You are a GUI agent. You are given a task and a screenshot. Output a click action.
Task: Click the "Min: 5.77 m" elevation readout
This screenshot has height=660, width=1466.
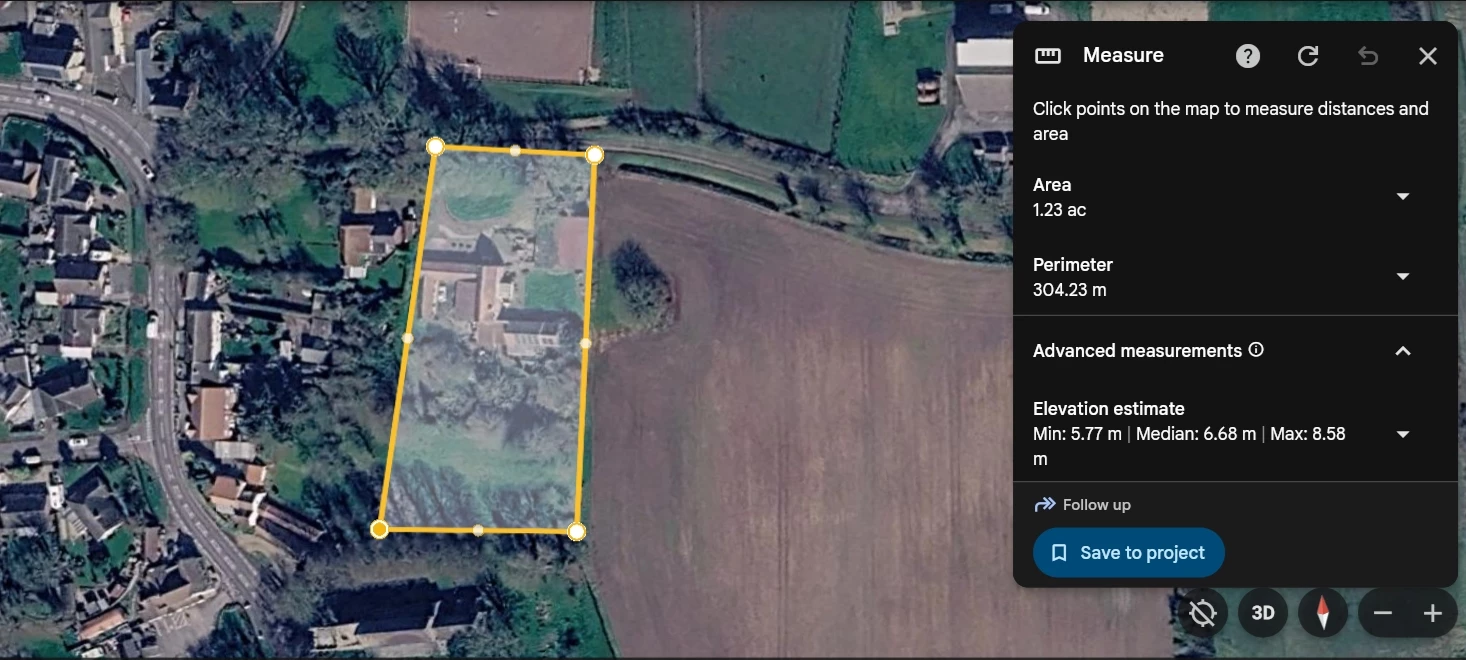(1079, 434)
